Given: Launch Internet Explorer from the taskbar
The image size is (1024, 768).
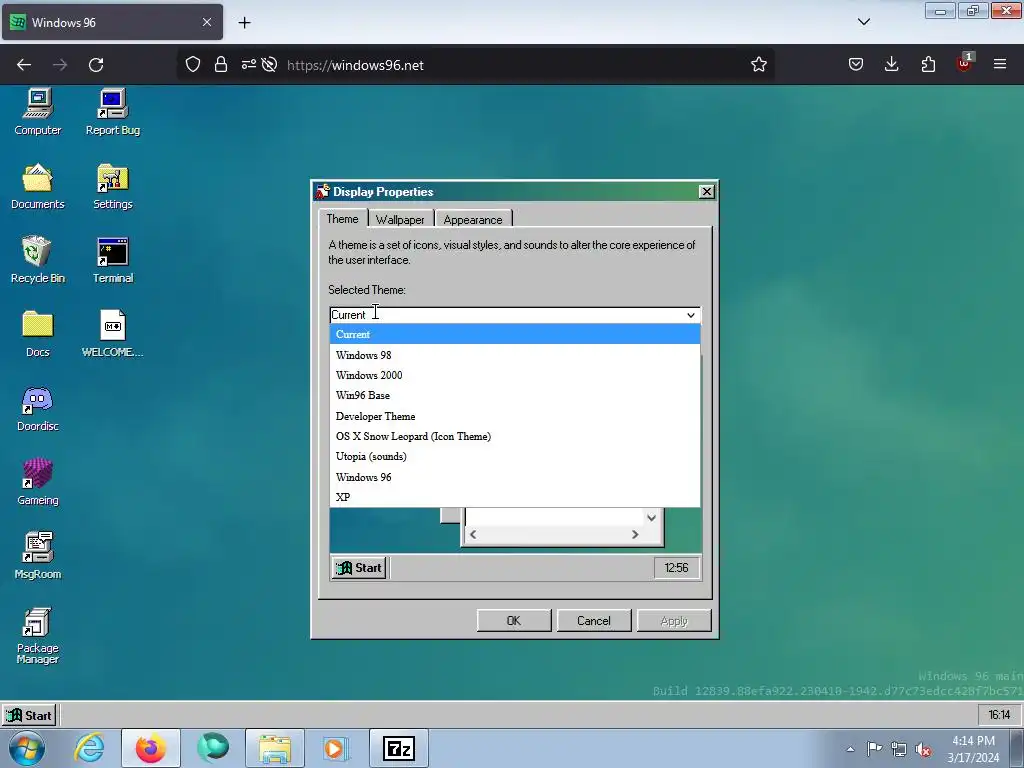Looking at the screenshot, I should click(89, 748).
